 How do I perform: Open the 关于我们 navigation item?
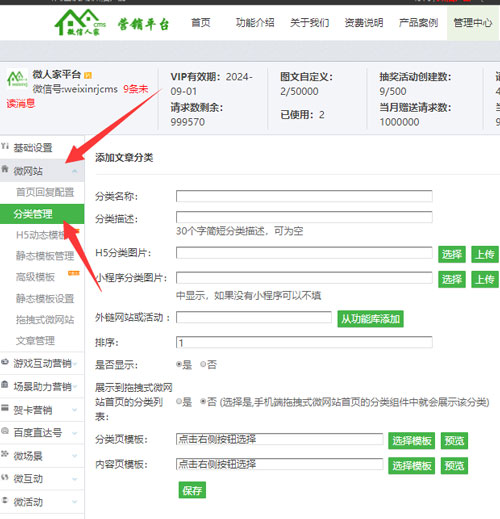pos(309,23)
